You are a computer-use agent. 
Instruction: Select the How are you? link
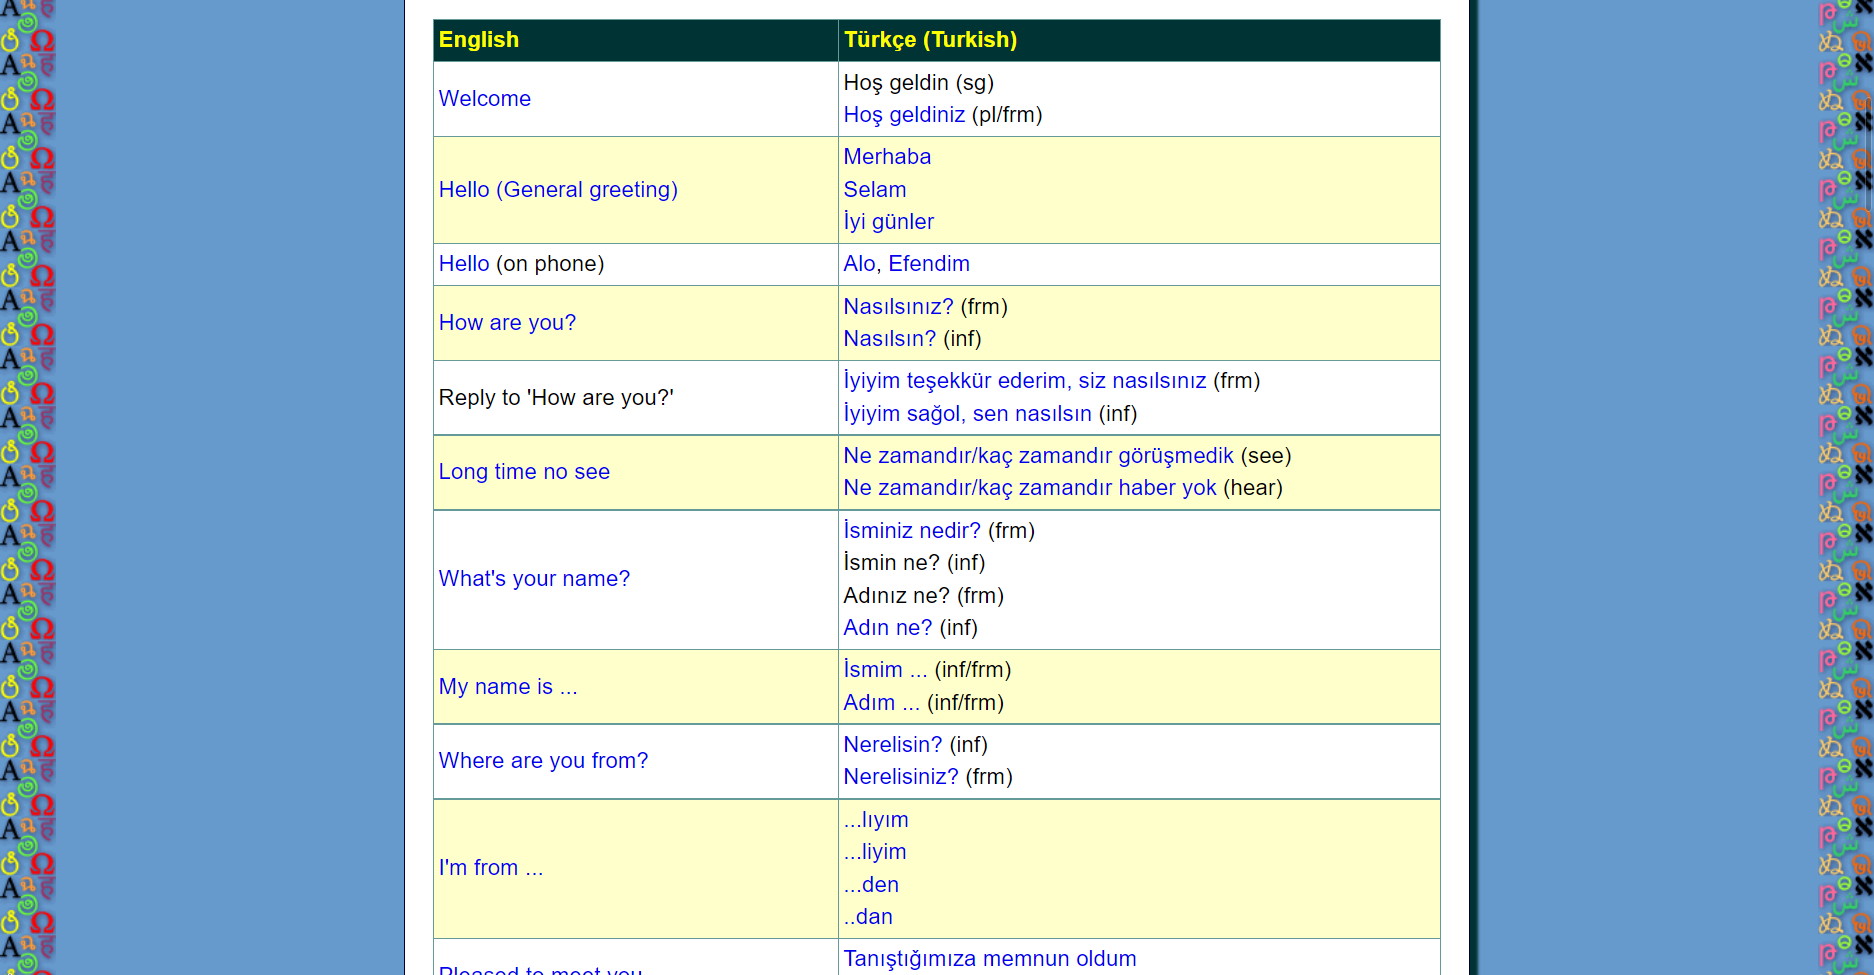(507, 323)
